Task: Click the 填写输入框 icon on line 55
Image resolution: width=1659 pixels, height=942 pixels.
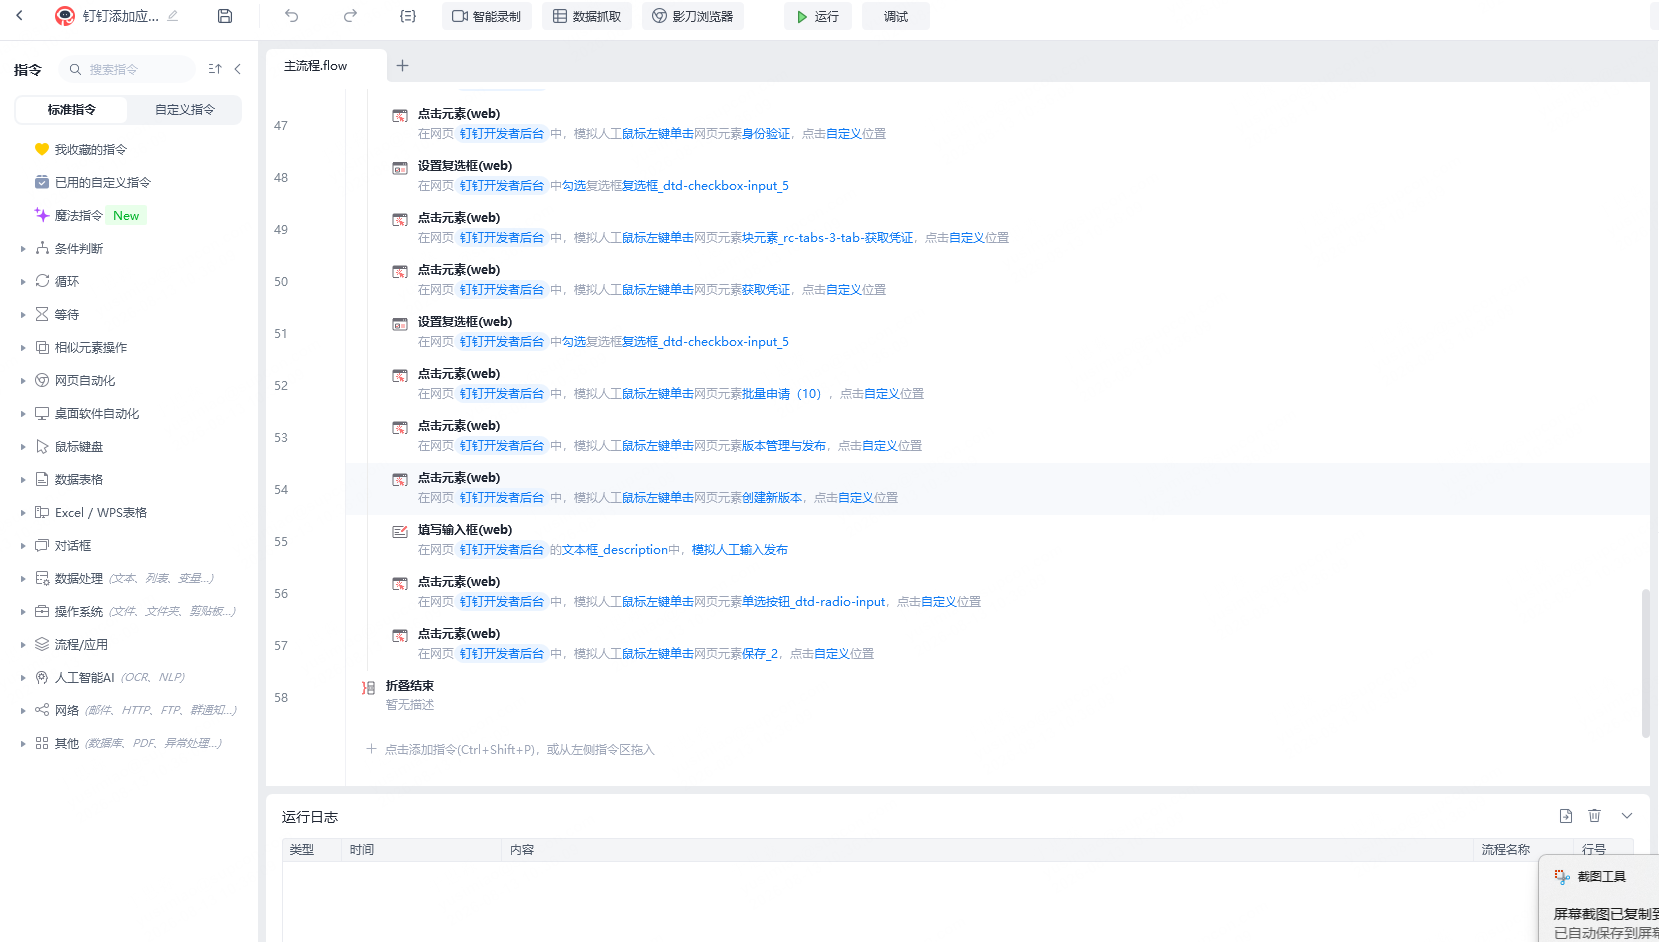Action: (400, 531)
